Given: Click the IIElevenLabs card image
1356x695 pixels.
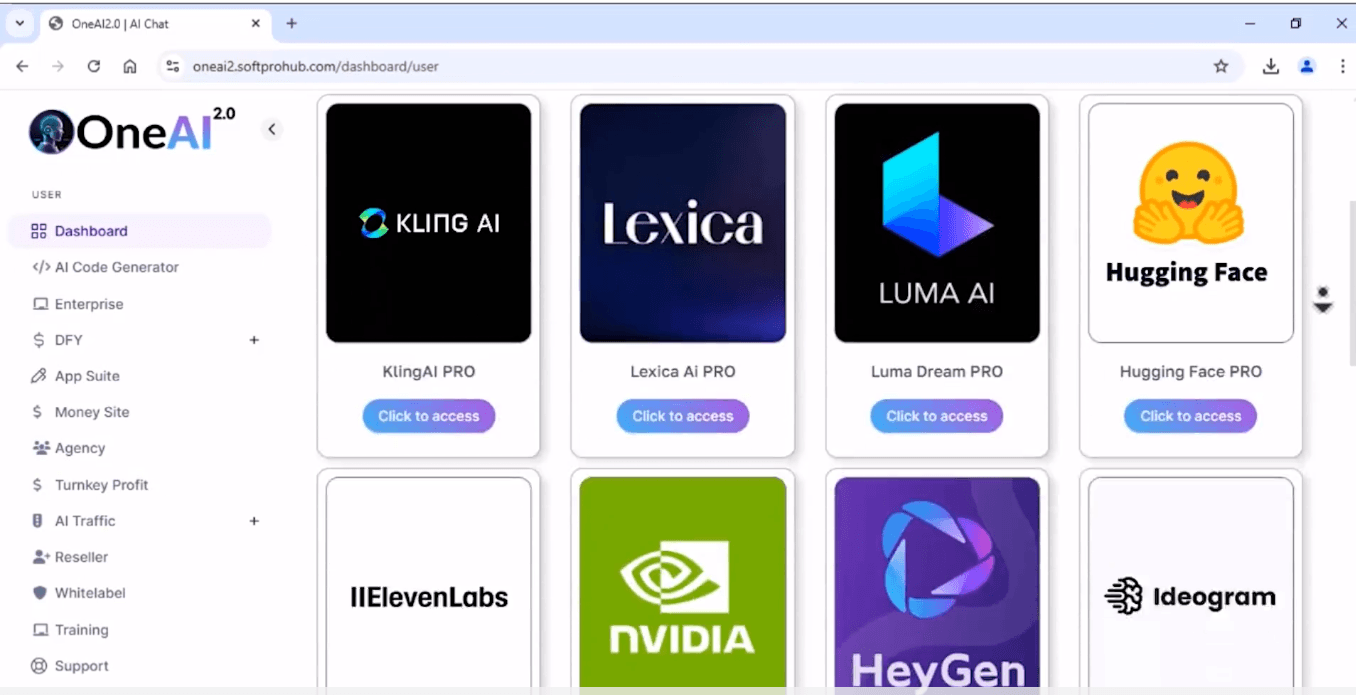Looking at the screenshot, I should pos(429,583).
